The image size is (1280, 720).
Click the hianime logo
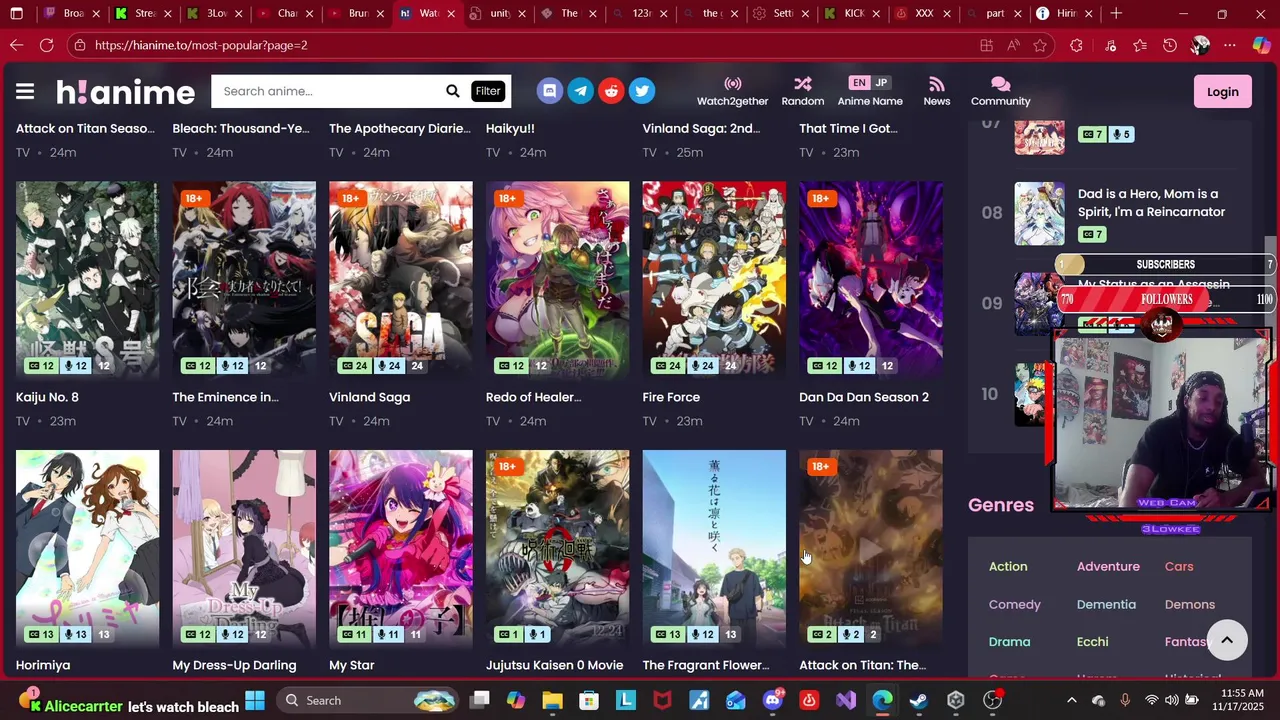point(125,92)
